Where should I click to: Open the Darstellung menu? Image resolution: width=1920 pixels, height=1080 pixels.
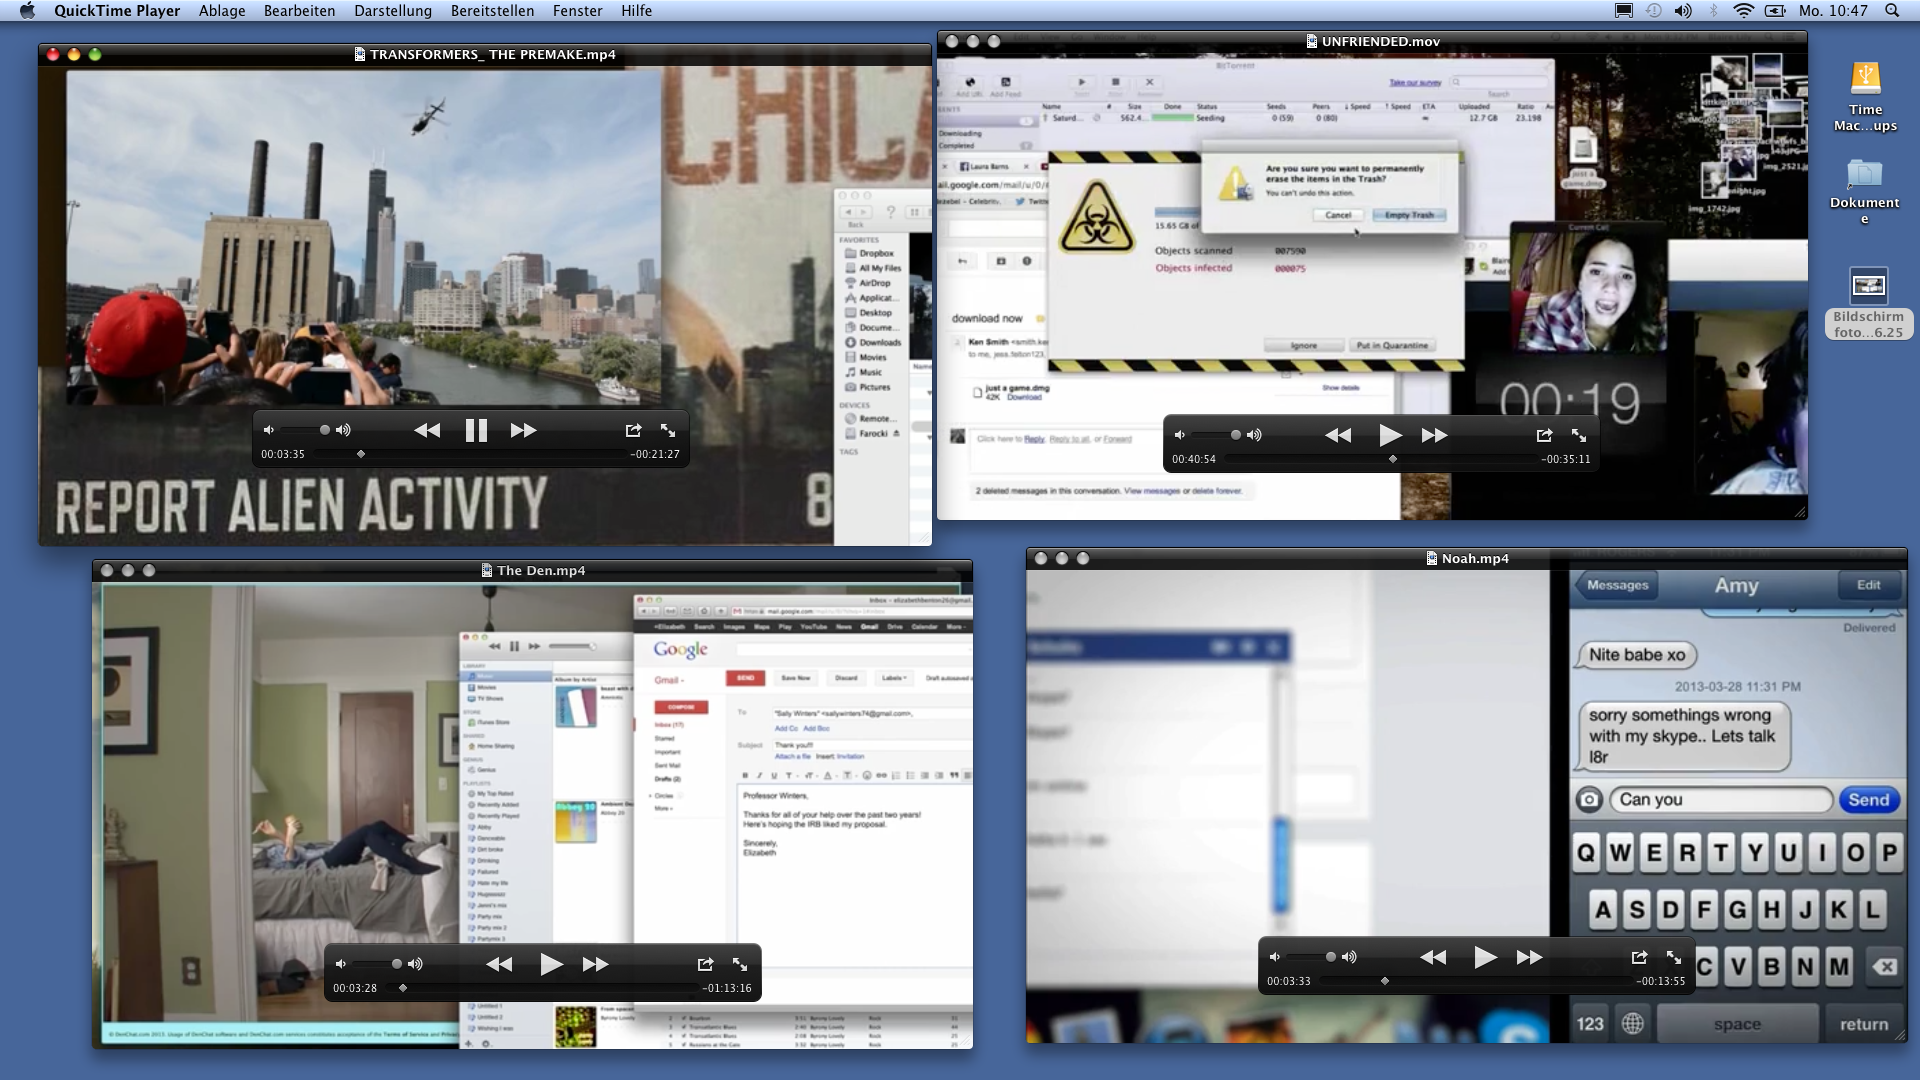click(x=393, y=11)
